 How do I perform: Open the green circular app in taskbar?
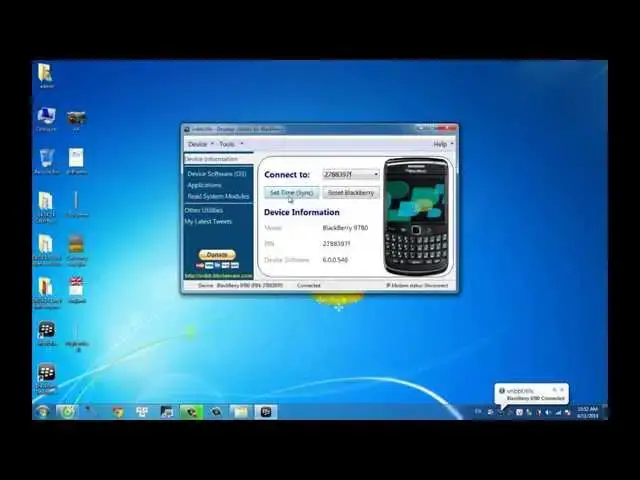[67, 412]
